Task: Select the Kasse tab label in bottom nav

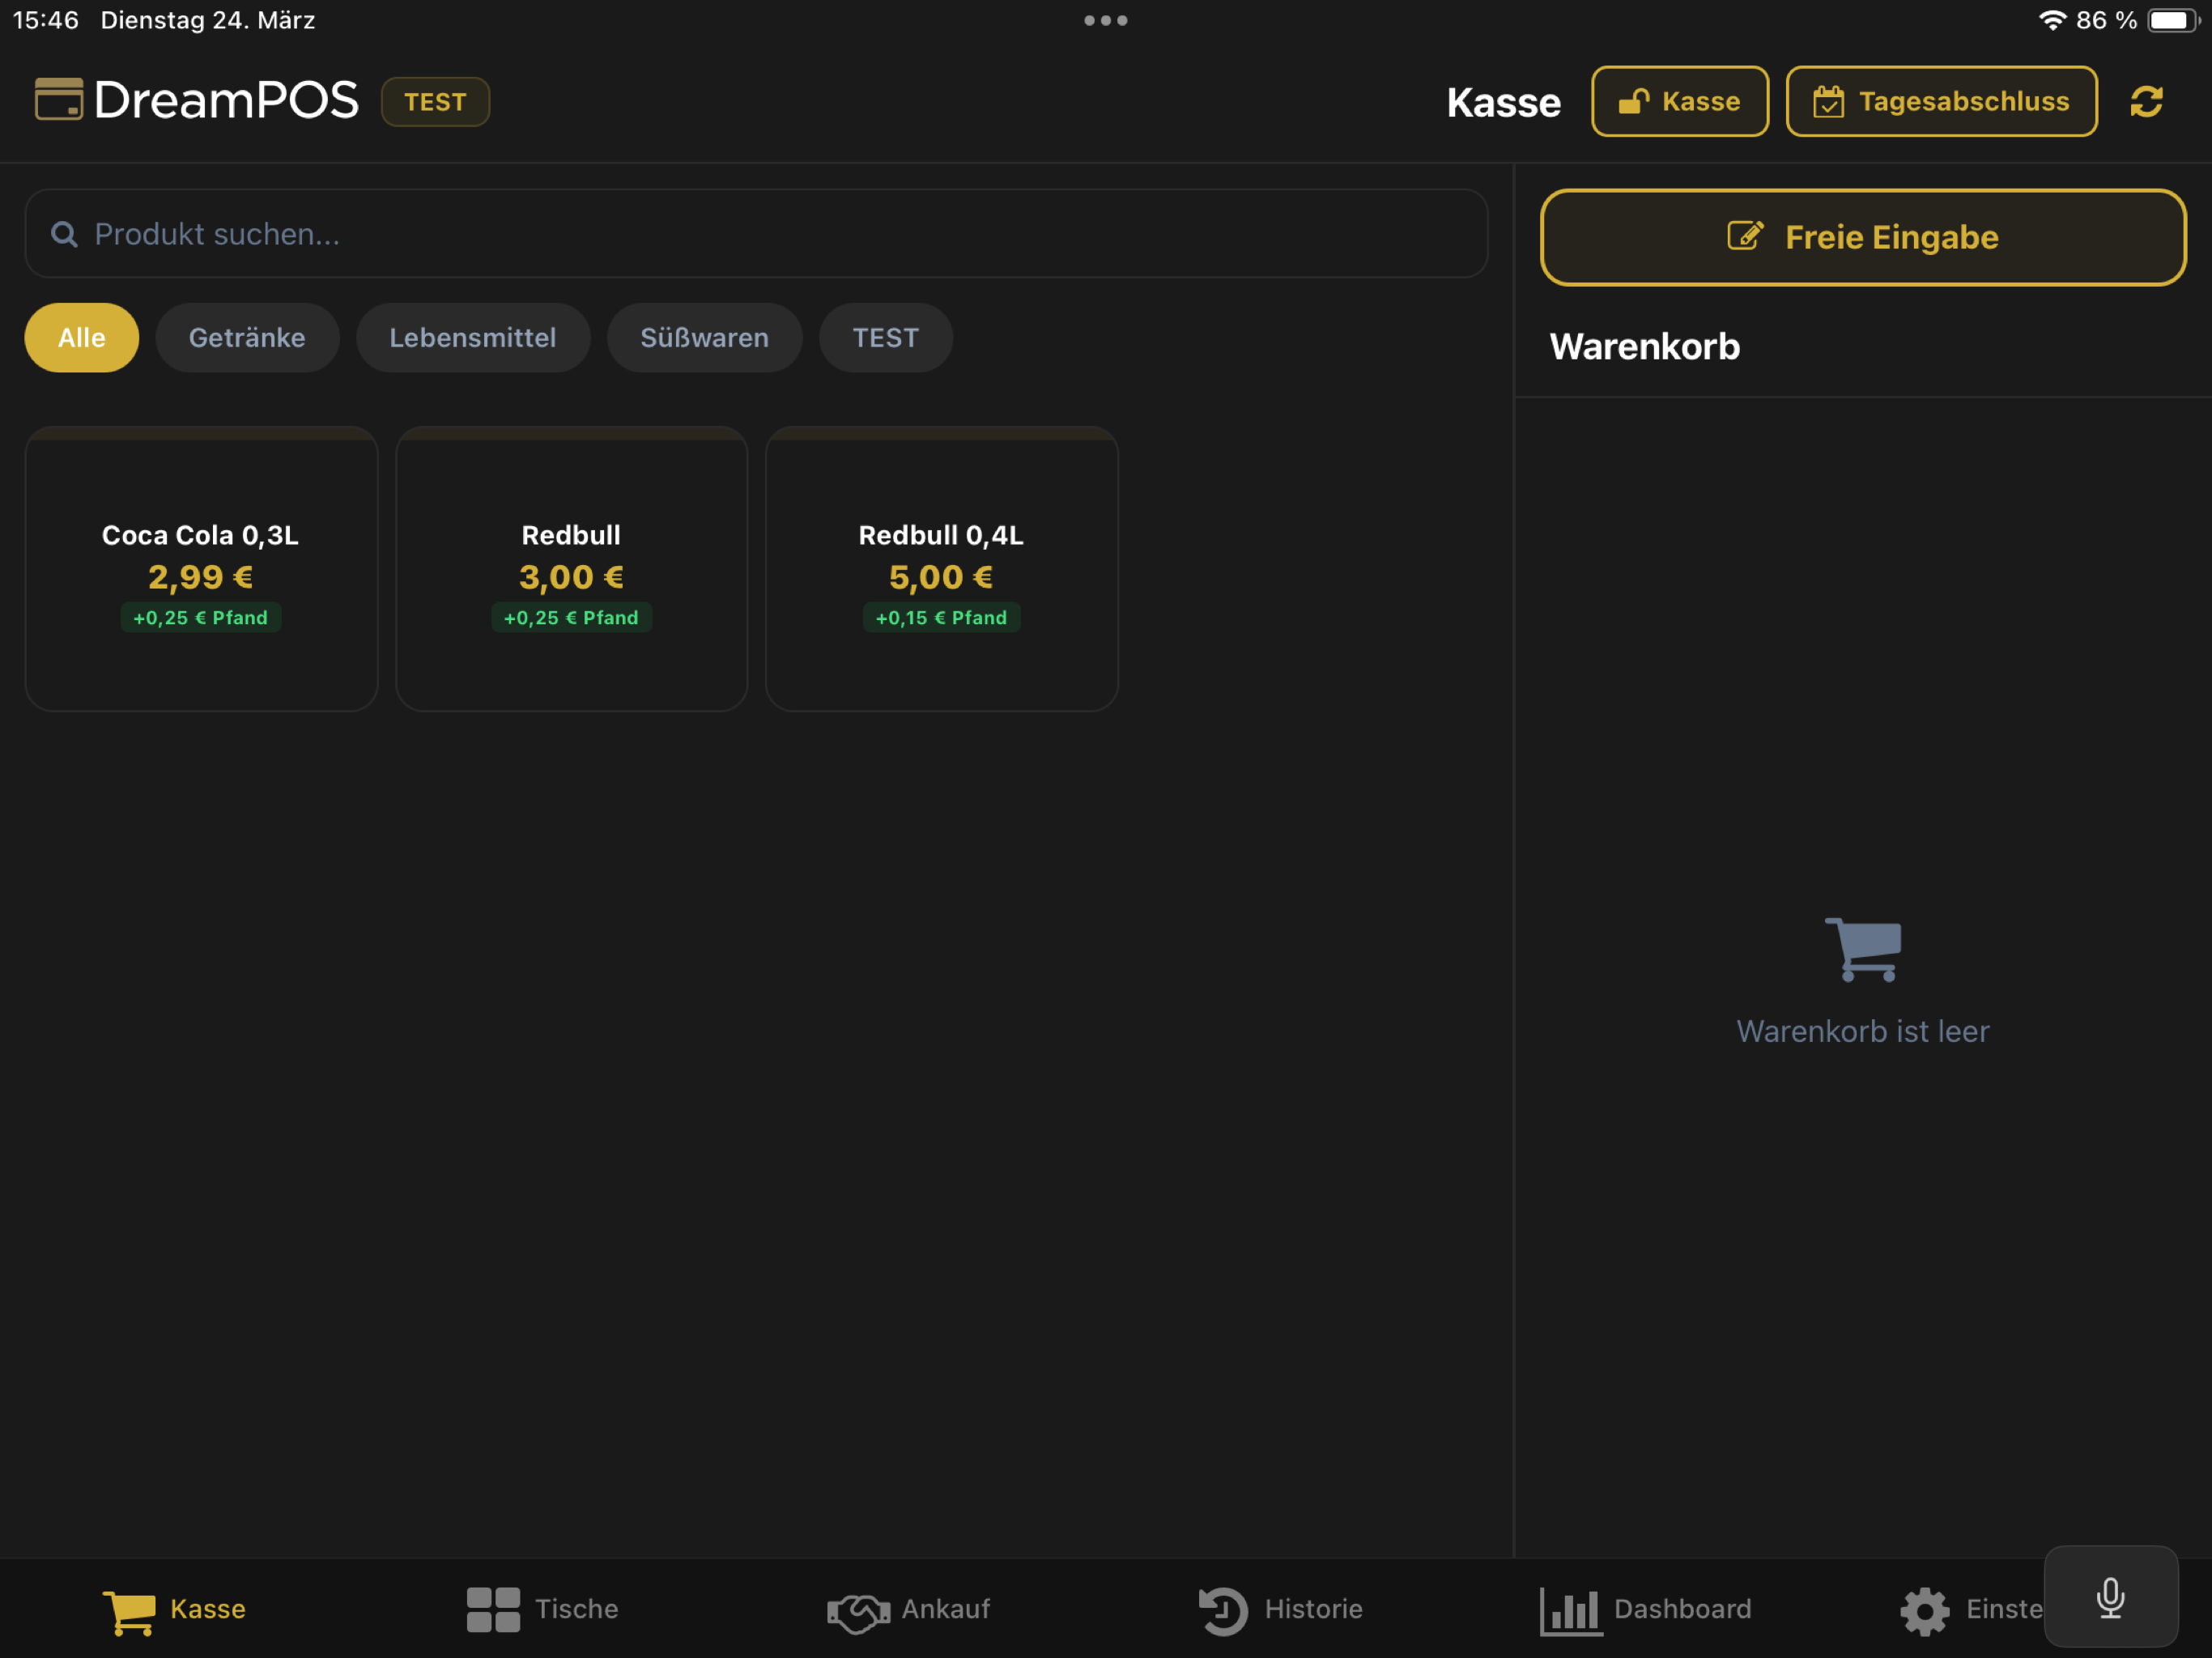Action: point(208,1609)
